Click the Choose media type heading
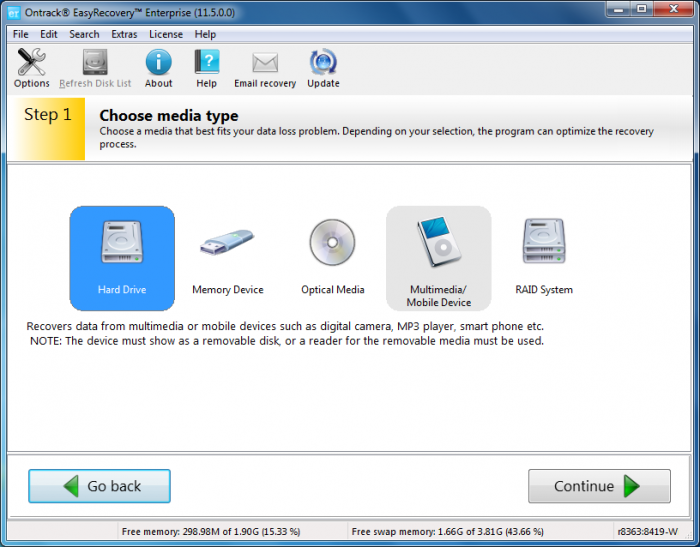 pyautogui.click(x=169, y=116)
